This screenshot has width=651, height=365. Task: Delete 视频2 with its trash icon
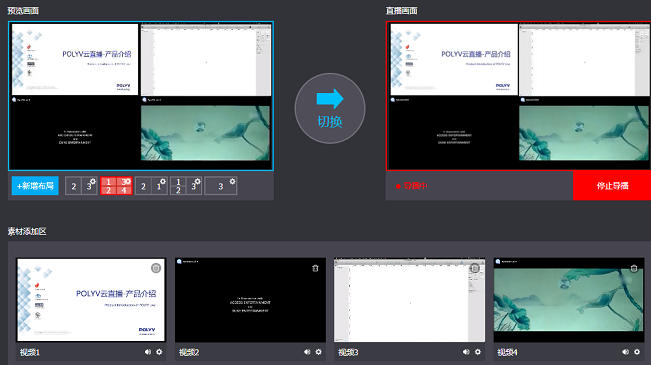[315, 268]
